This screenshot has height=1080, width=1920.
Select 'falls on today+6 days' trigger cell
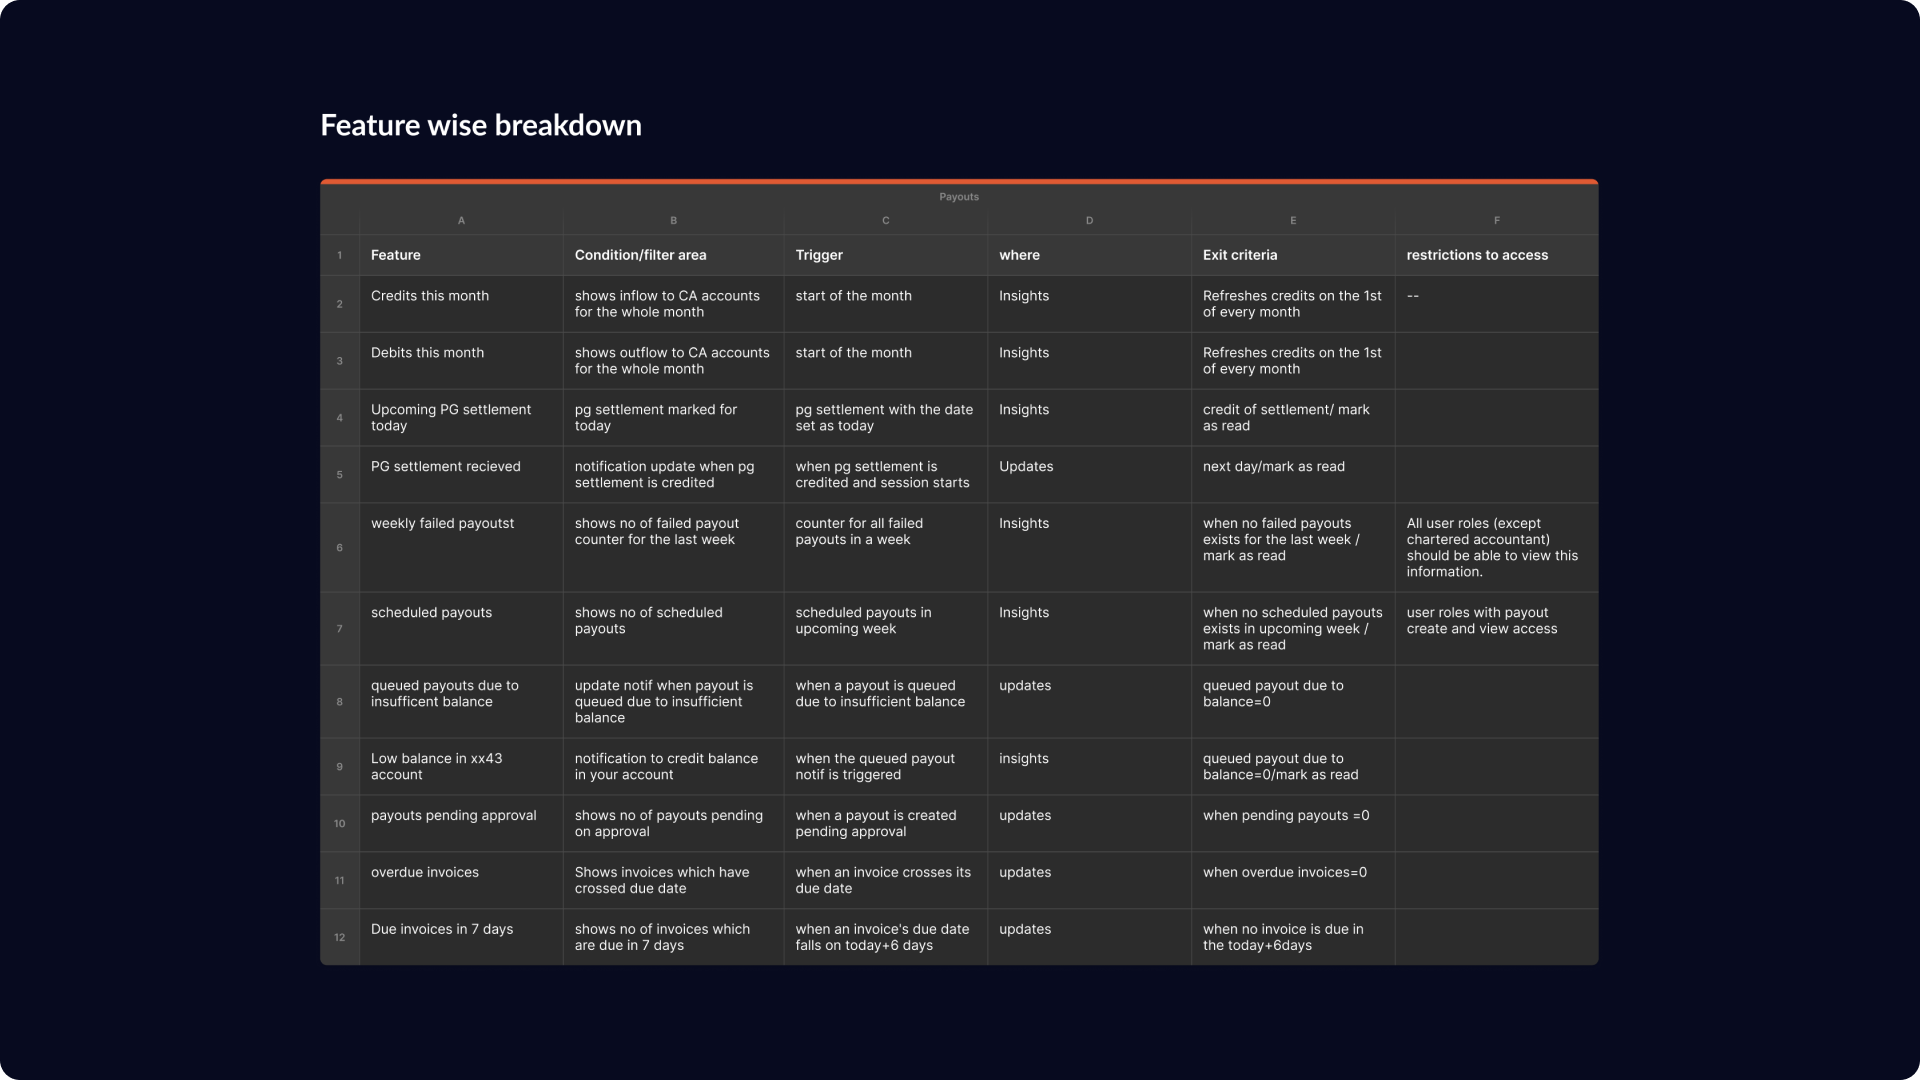pyautogui.click(x=885, y=937)
